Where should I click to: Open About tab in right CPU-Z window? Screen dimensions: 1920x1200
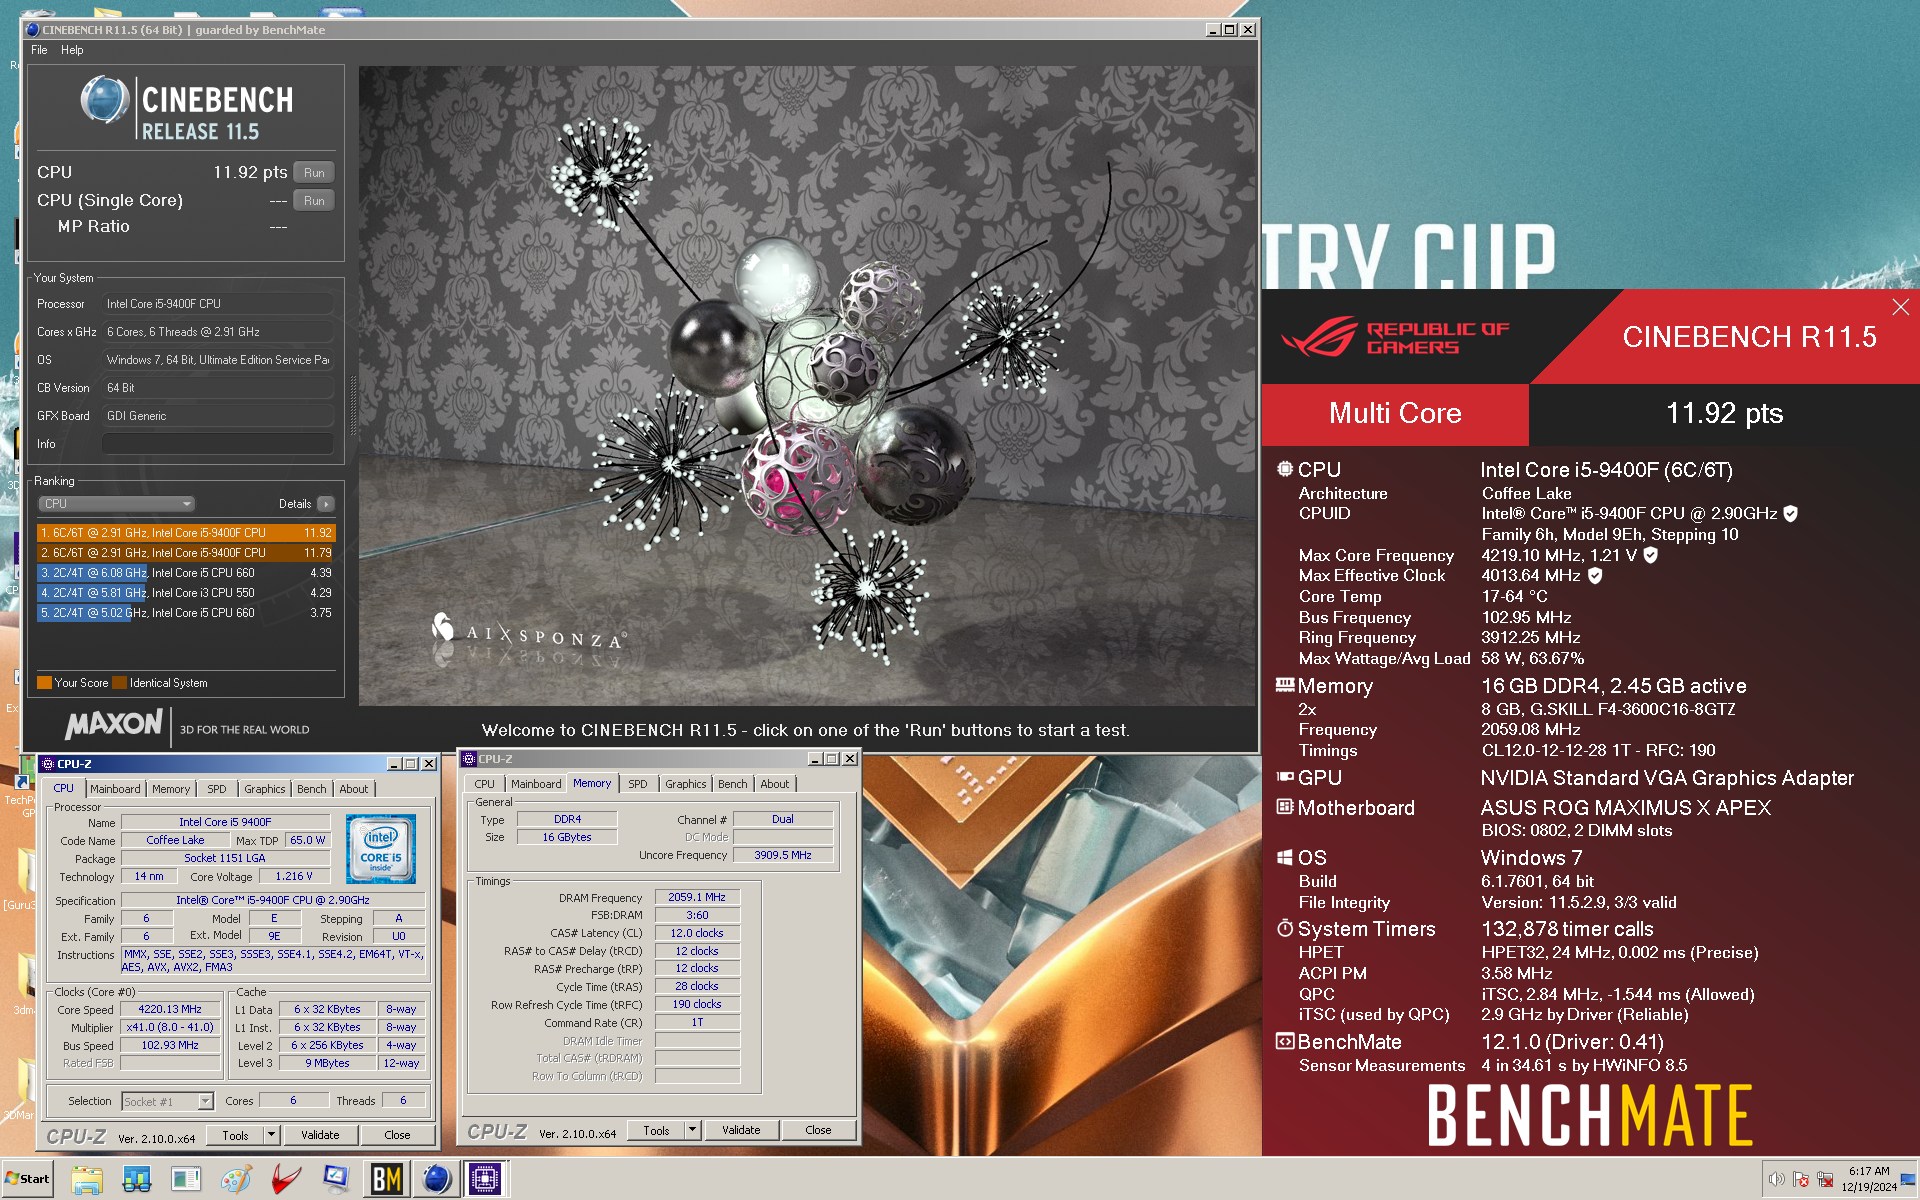coord(774,784)
